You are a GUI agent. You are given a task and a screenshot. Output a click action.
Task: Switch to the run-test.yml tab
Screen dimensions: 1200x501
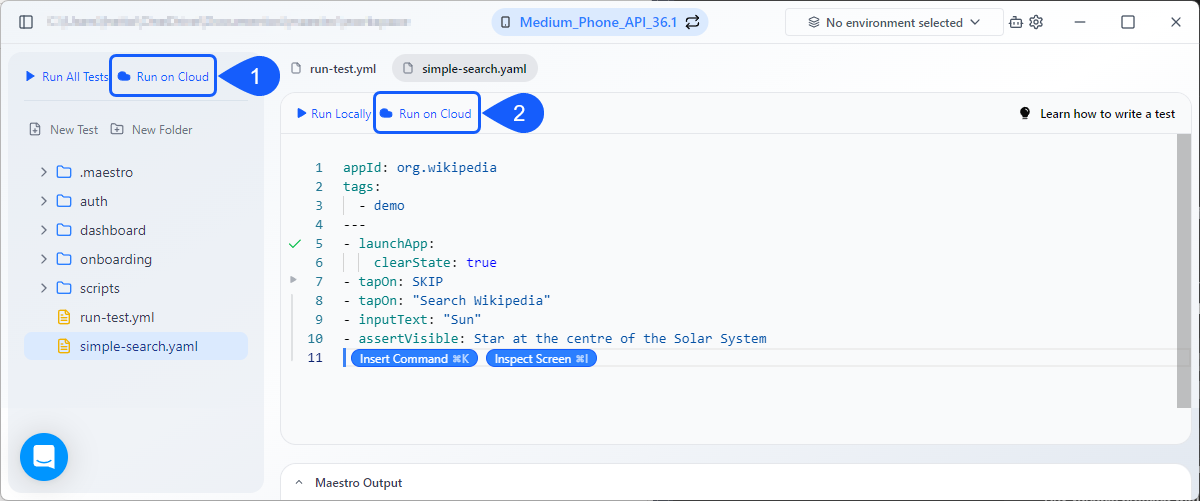pos(334,68)
